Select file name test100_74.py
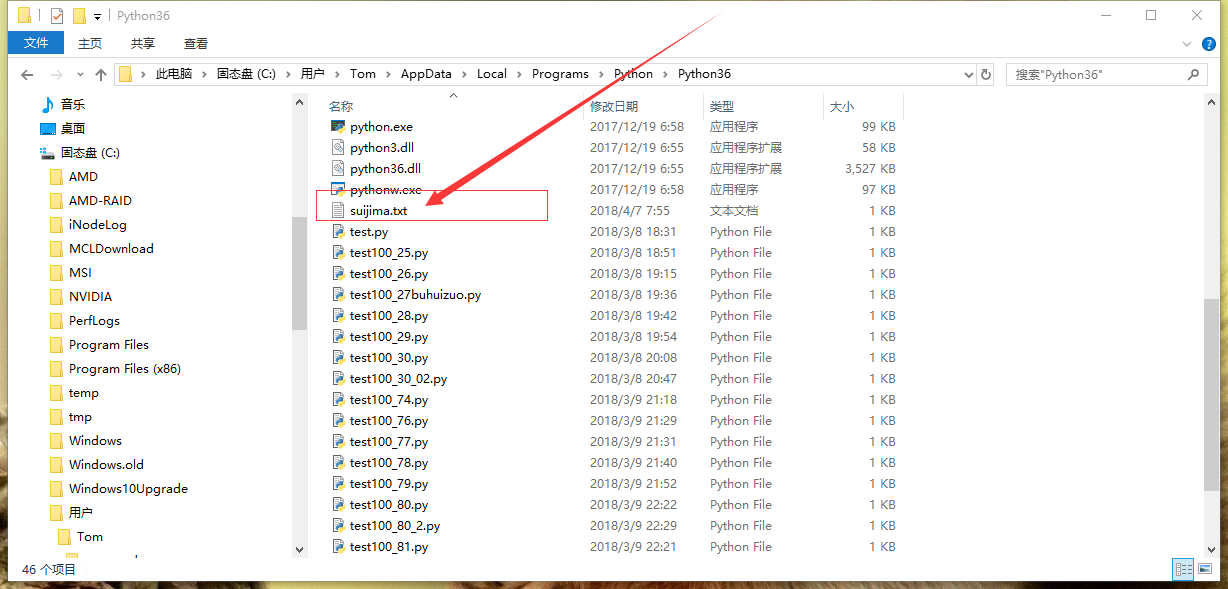 click(389, 400)
